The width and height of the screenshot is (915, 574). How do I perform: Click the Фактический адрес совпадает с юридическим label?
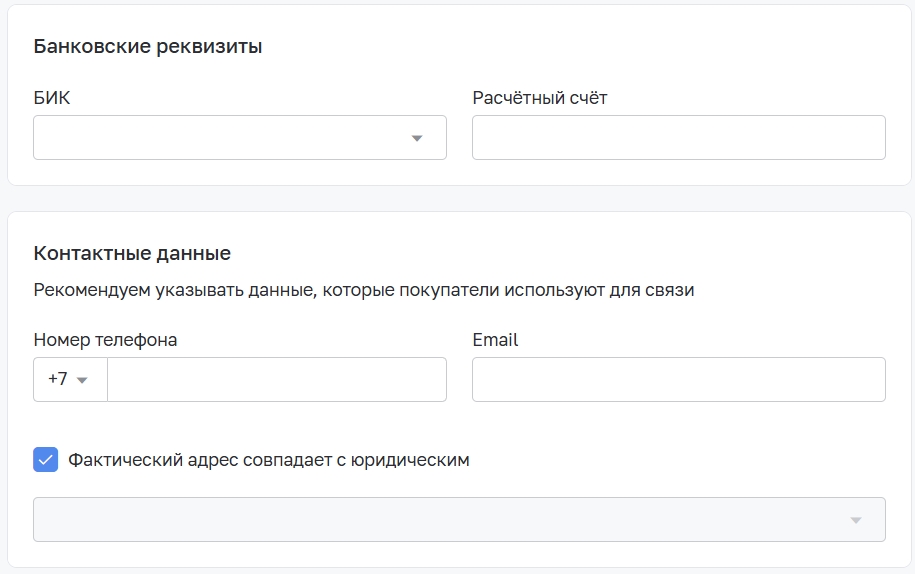point(268,460)
